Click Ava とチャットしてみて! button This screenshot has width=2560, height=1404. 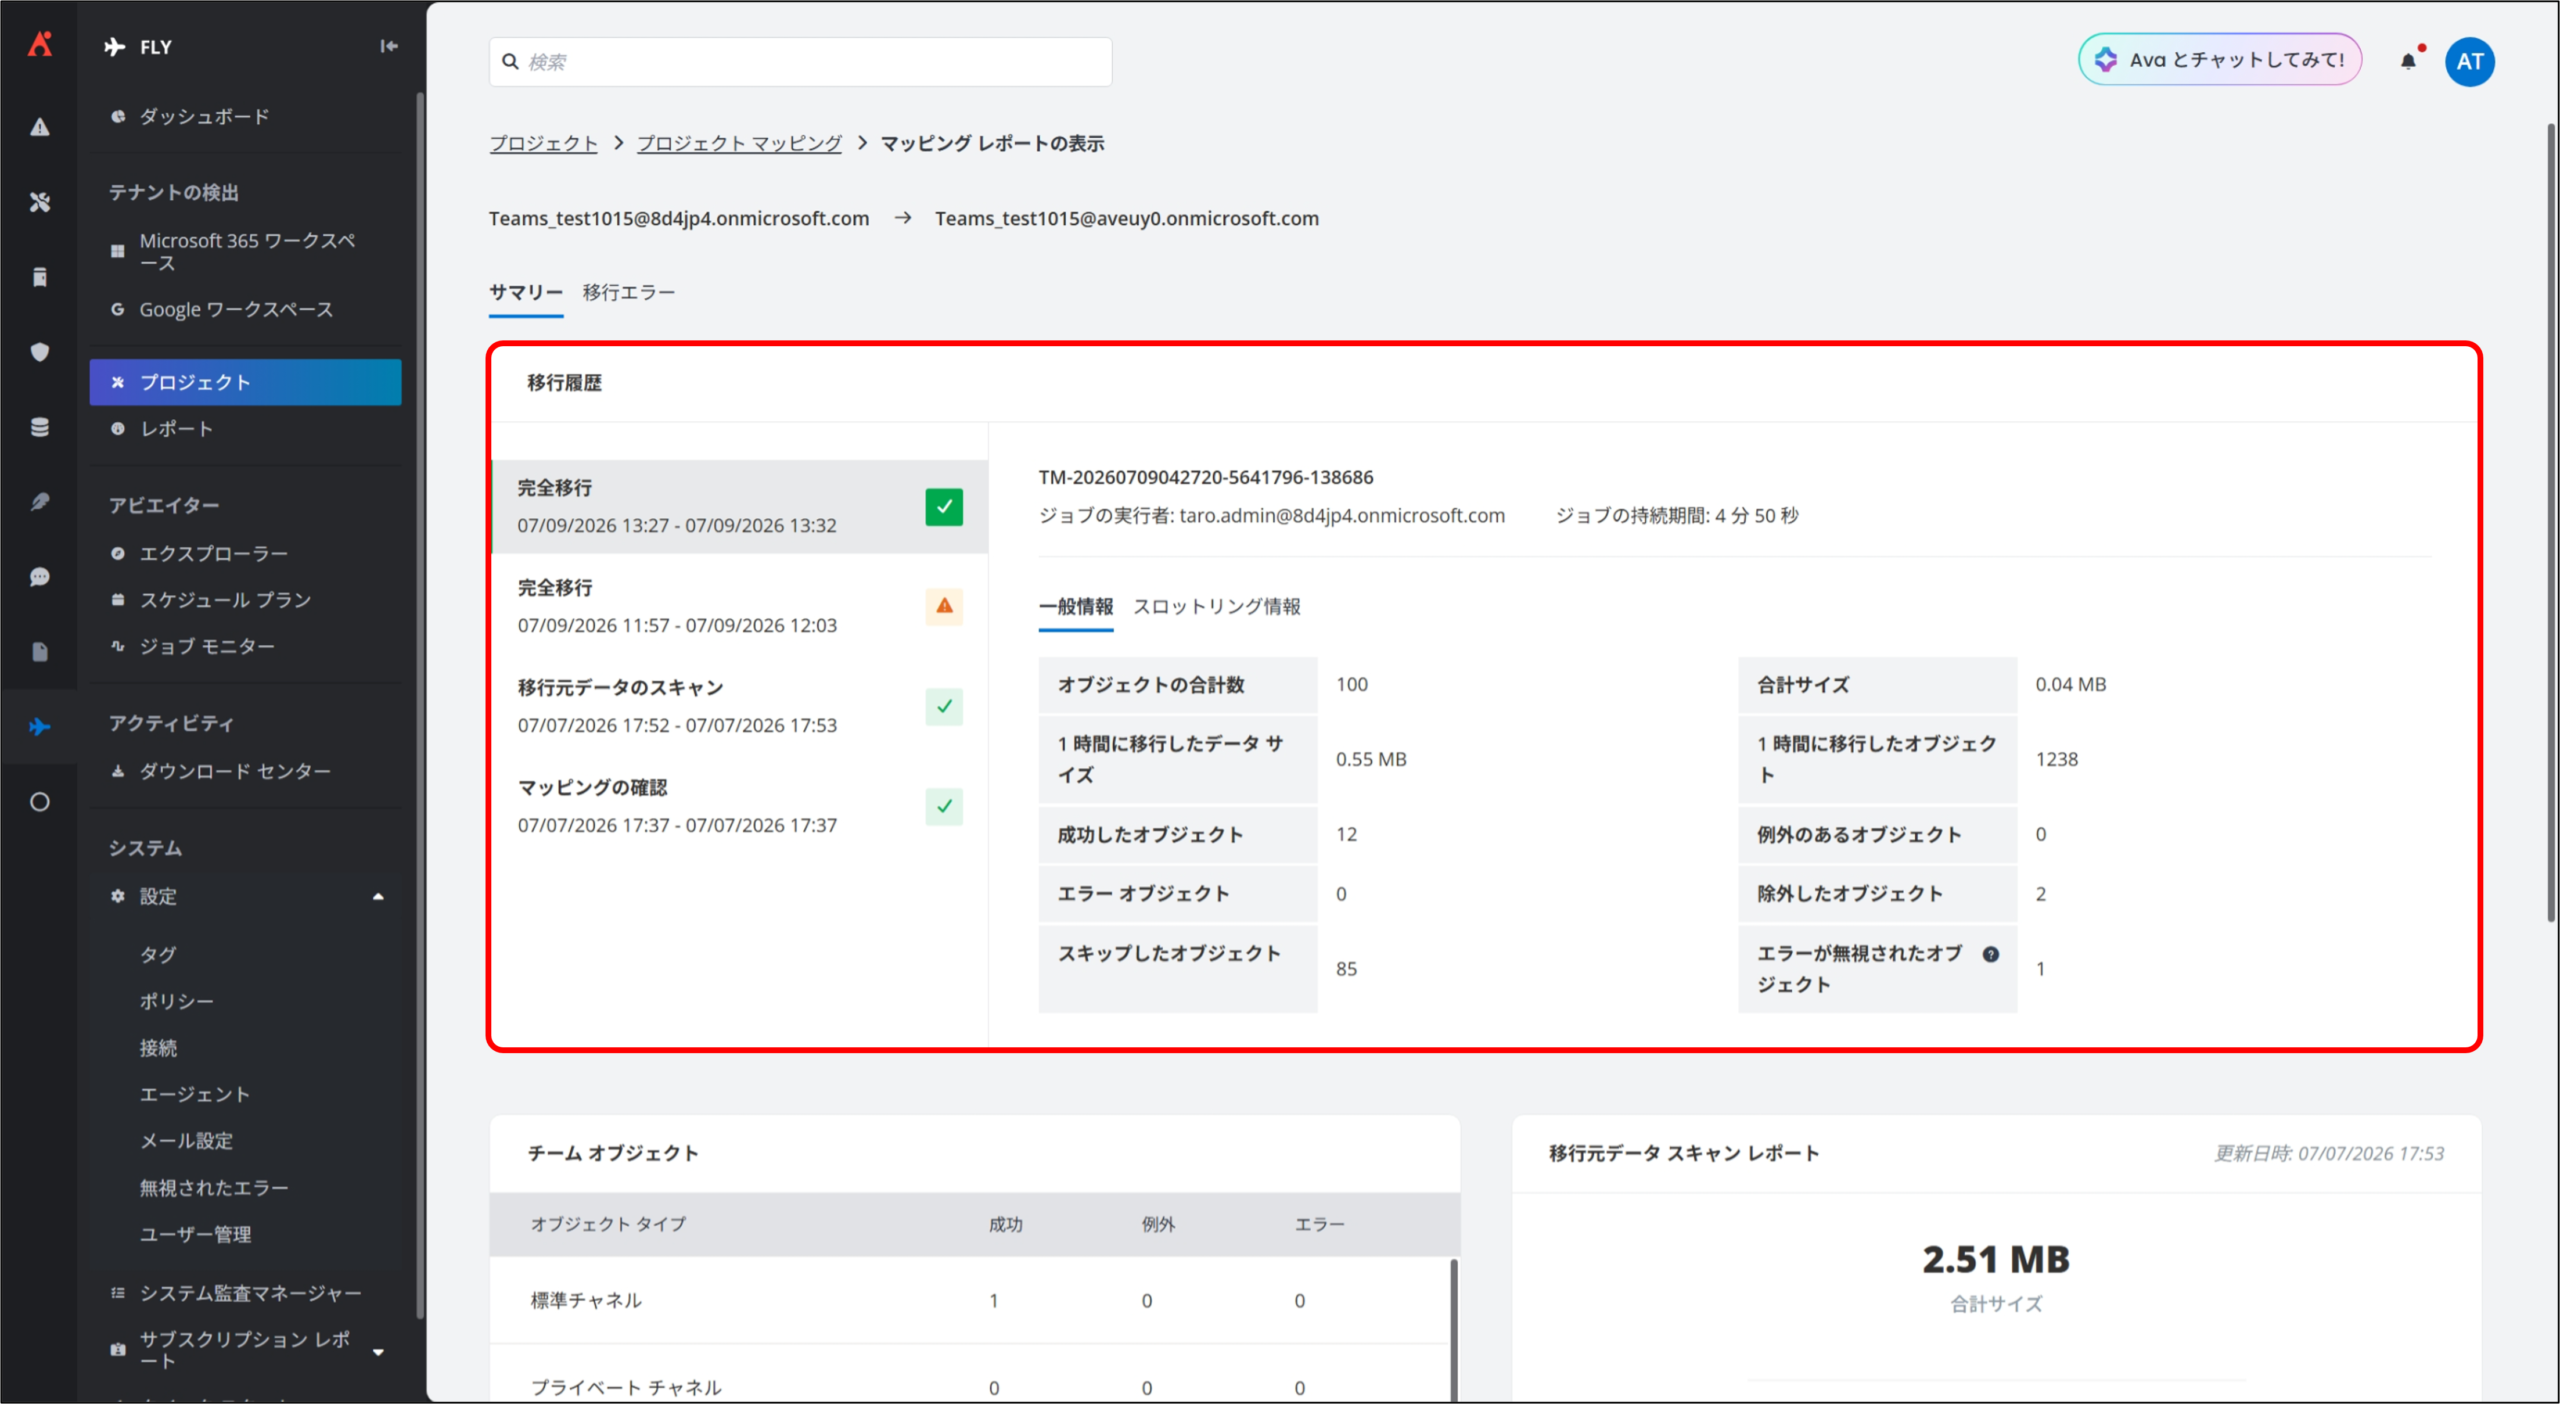2219,60
